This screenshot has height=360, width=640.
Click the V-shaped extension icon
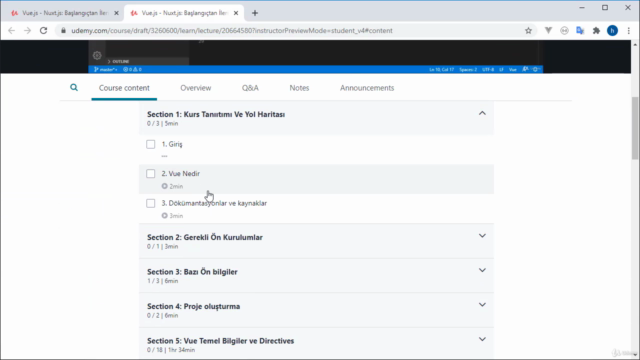point(548,31)
